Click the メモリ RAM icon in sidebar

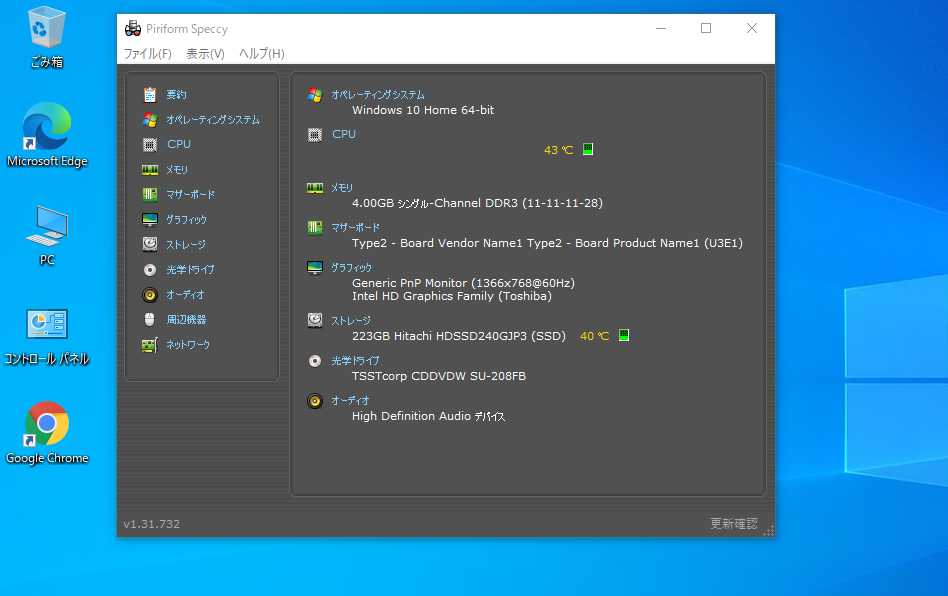tap(150, 170)
